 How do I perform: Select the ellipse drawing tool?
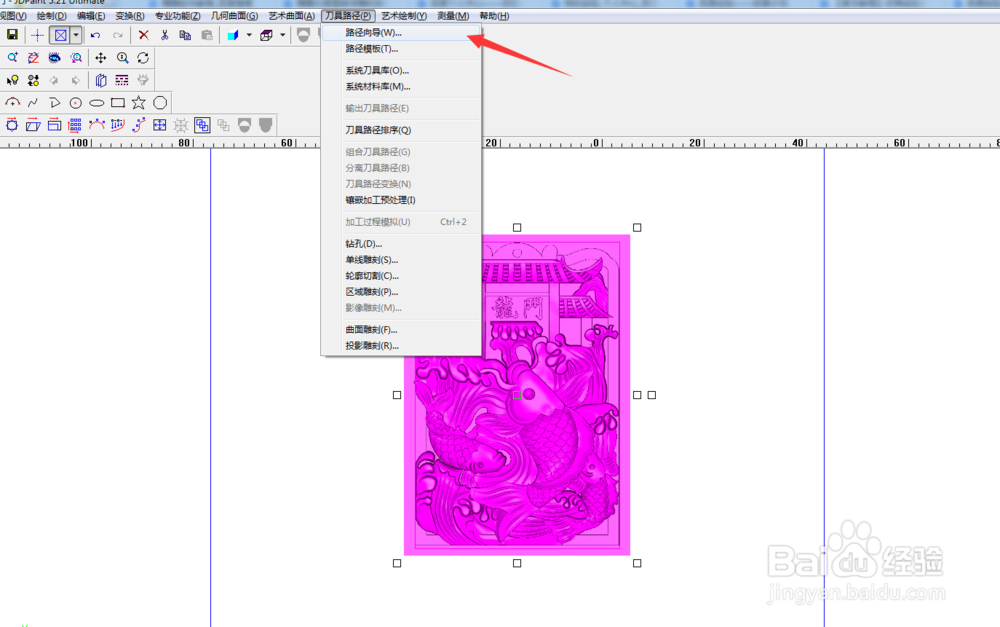click(x=96, y=103)
